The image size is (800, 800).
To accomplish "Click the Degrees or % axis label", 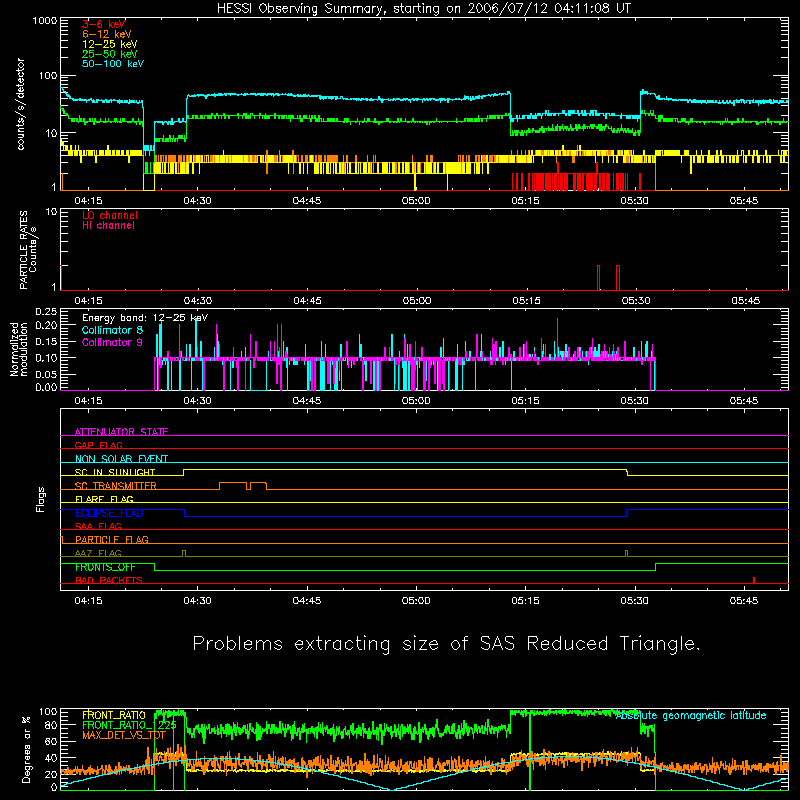I will pyautogui.click(x=26, y=749).
